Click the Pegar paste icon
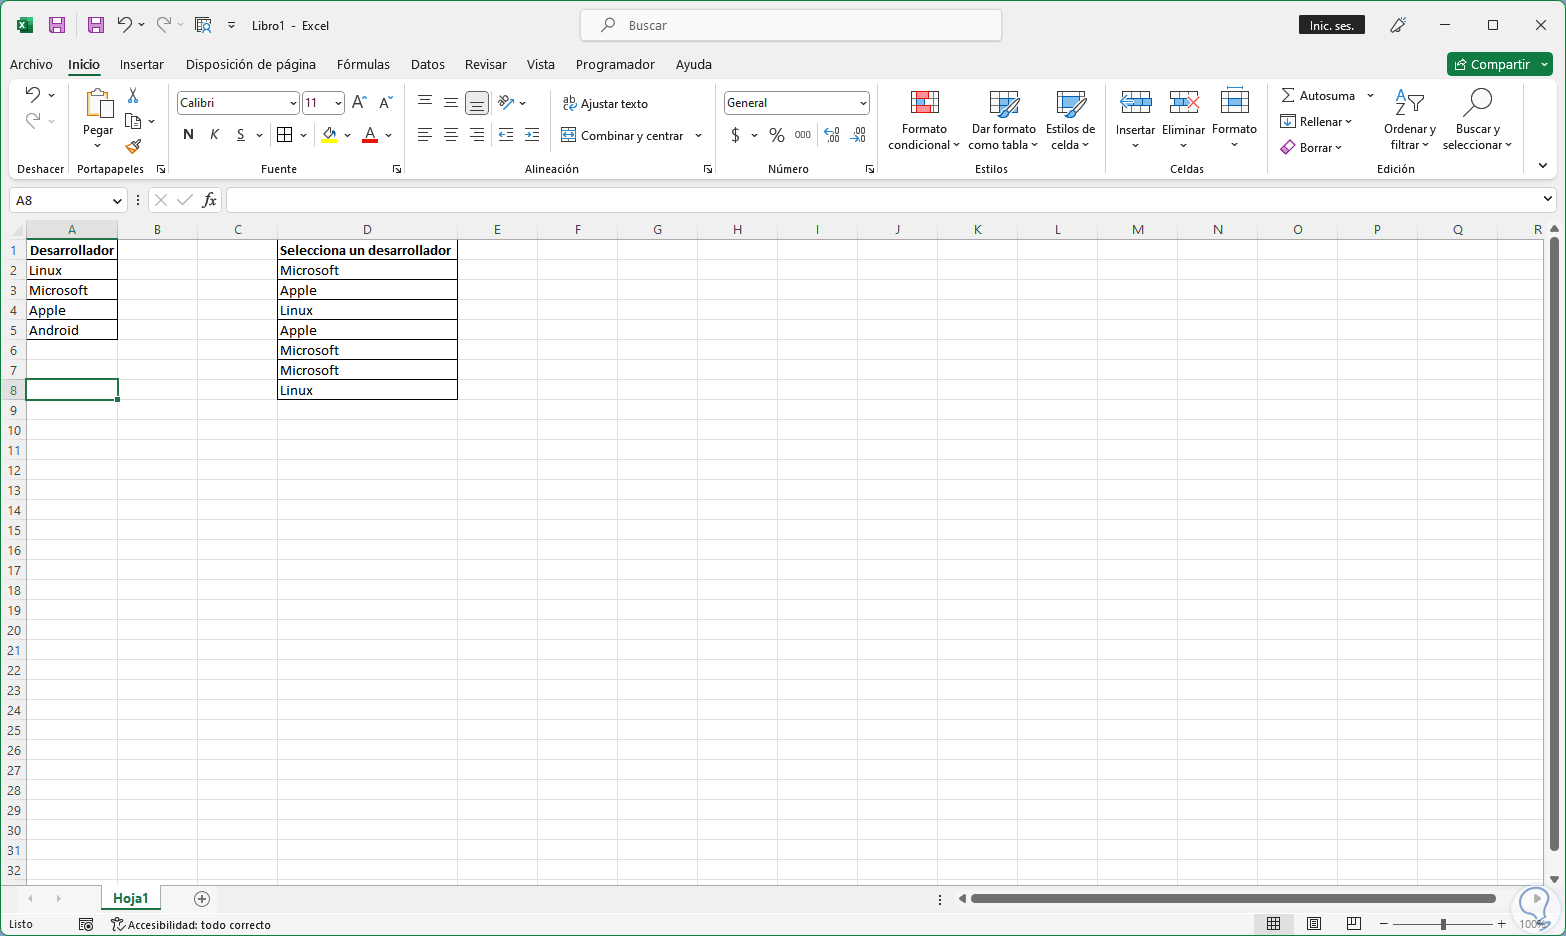The height and width of the screenshot is (936, 1566). (x=98, y=103)
